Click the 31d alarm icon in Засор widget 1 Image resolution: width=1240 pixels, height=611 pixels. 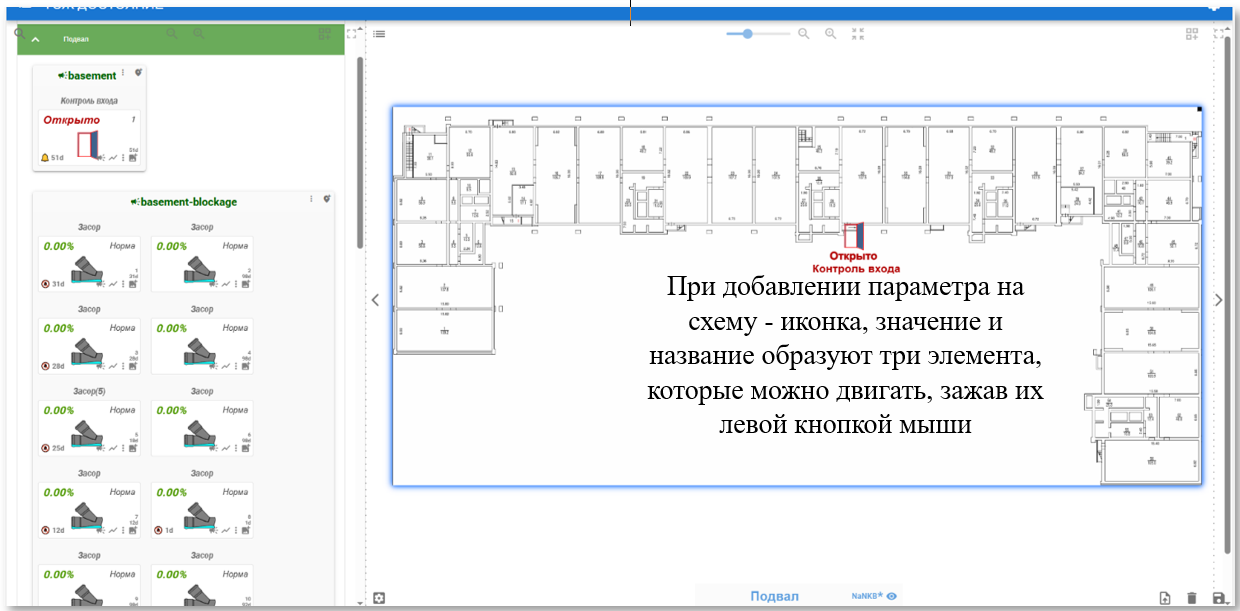pyautogui.click(x=45, y=283)
